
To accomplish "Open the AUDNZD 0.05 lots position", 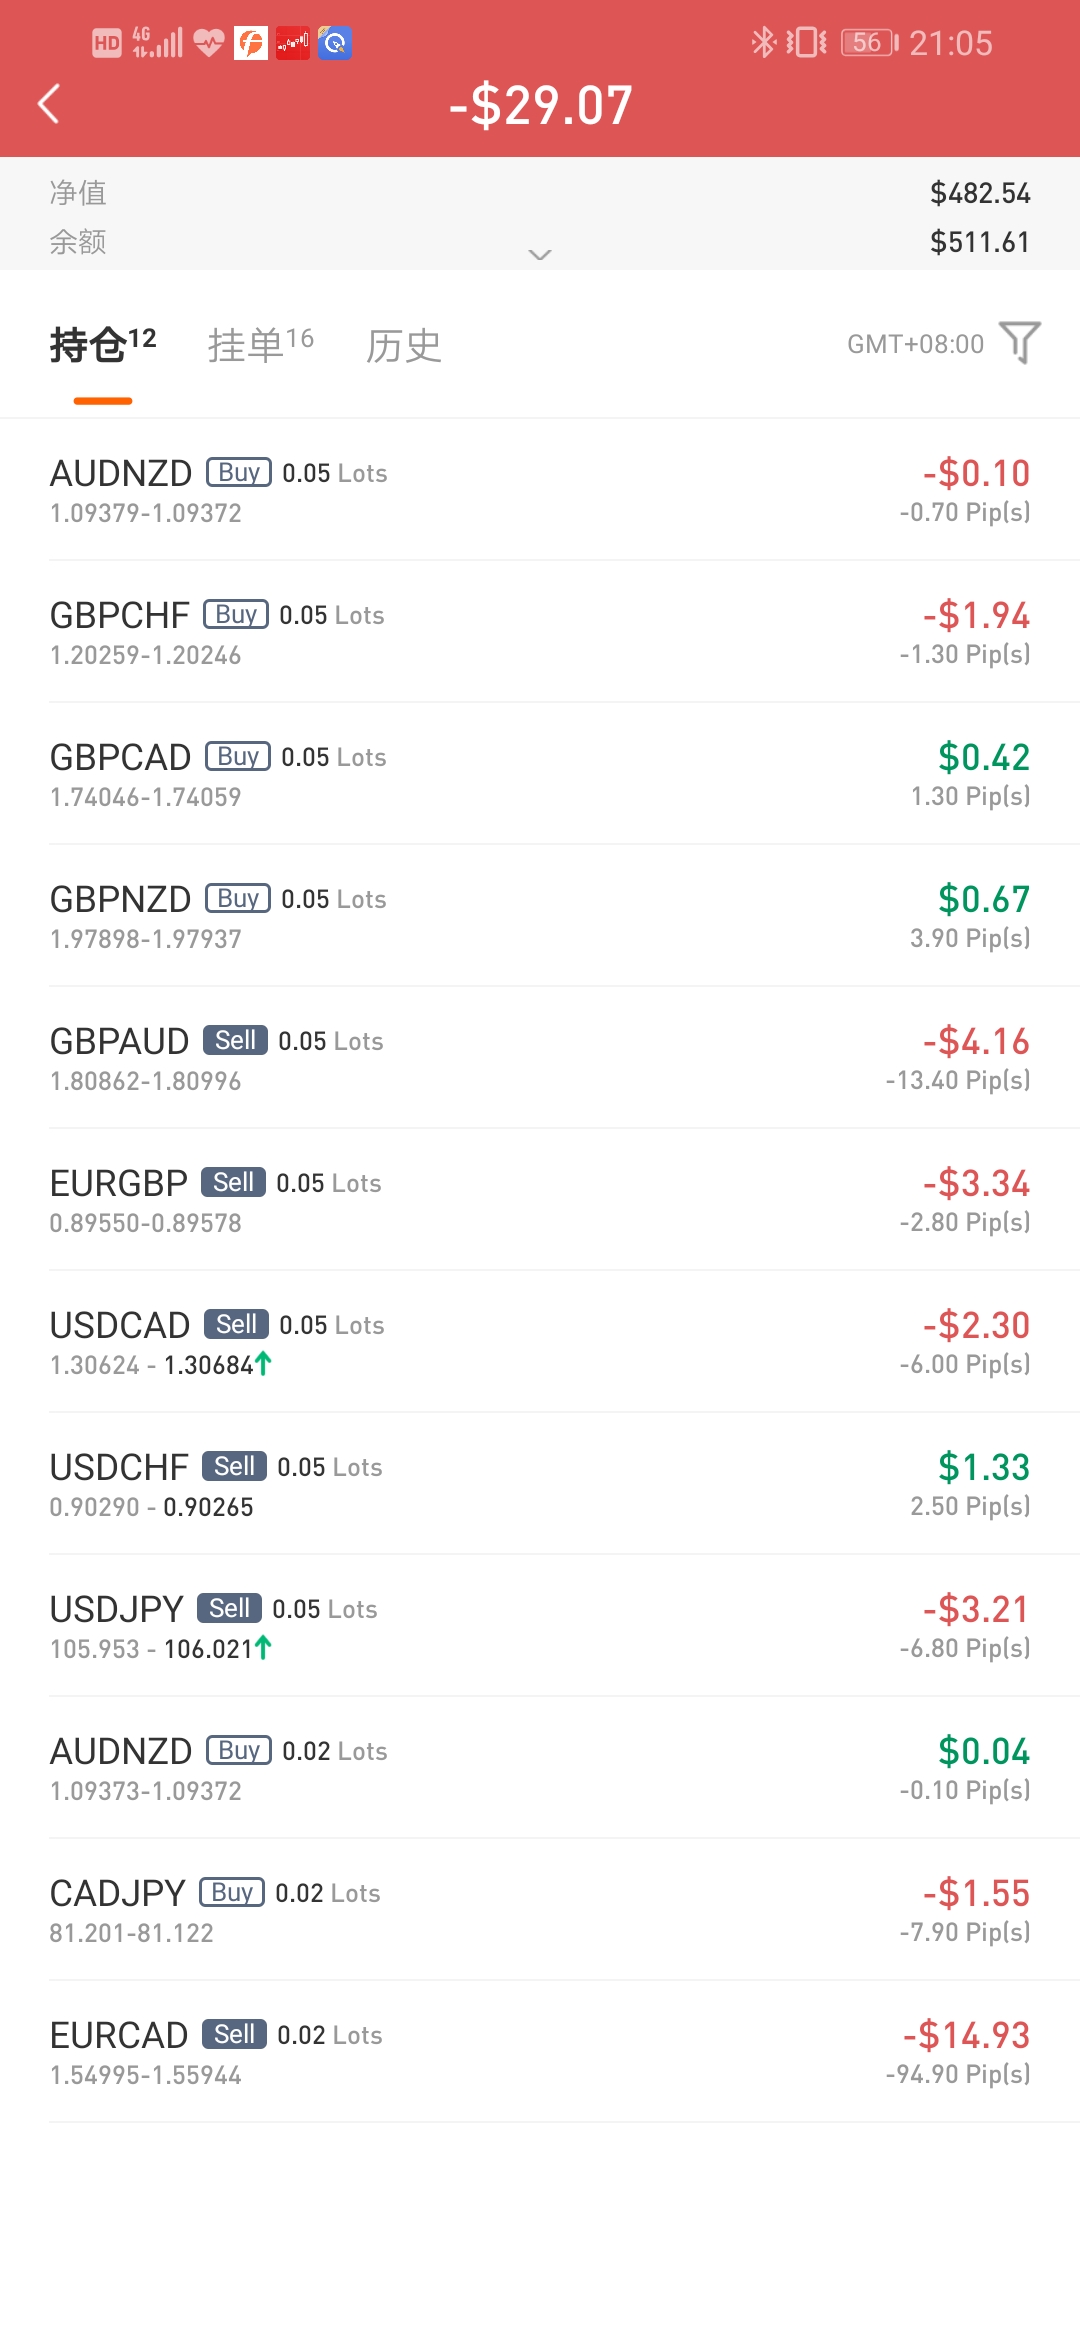I will tap(540, 490).
